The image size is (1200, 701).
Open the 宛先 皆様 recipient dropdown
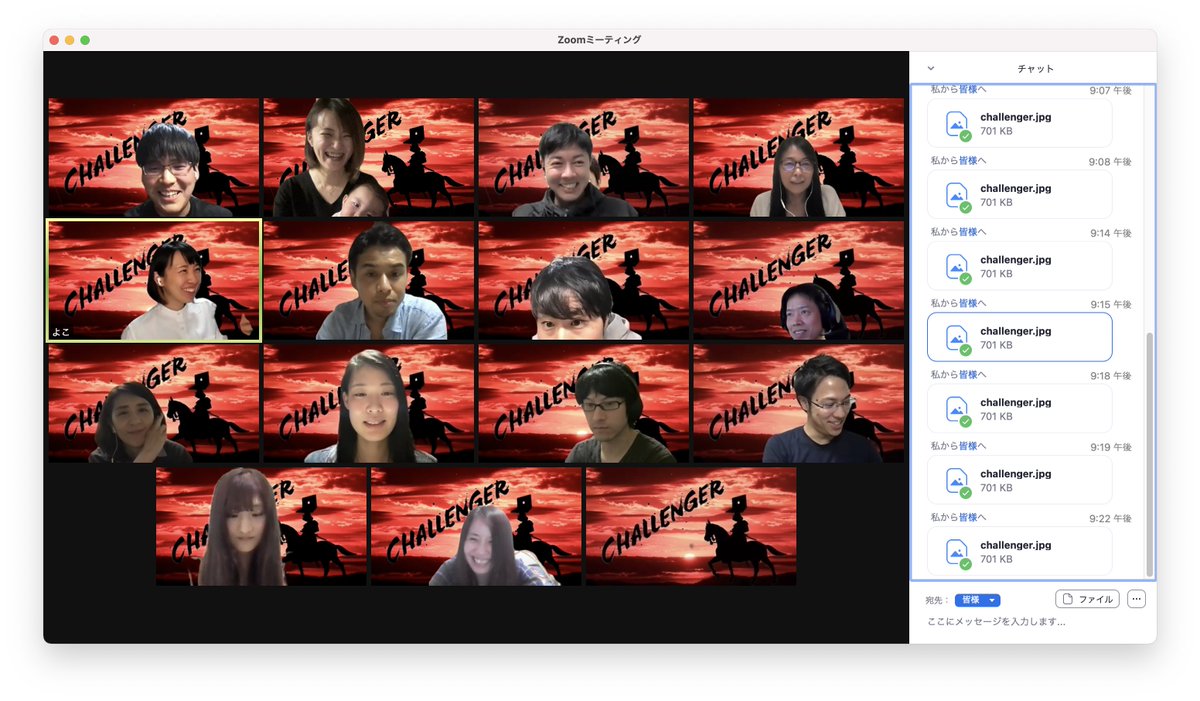pos(977,600)
